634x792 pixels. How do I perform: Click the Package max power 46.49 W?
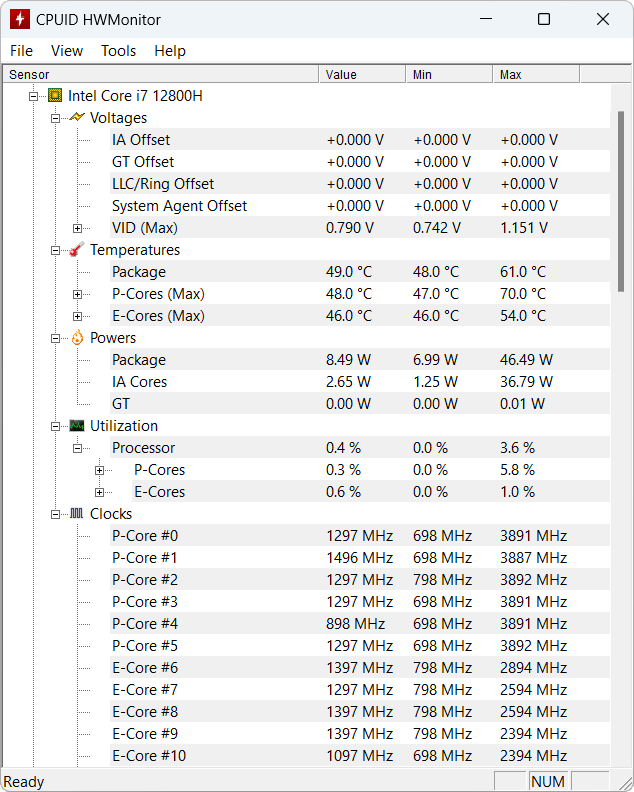pos(526,360)
